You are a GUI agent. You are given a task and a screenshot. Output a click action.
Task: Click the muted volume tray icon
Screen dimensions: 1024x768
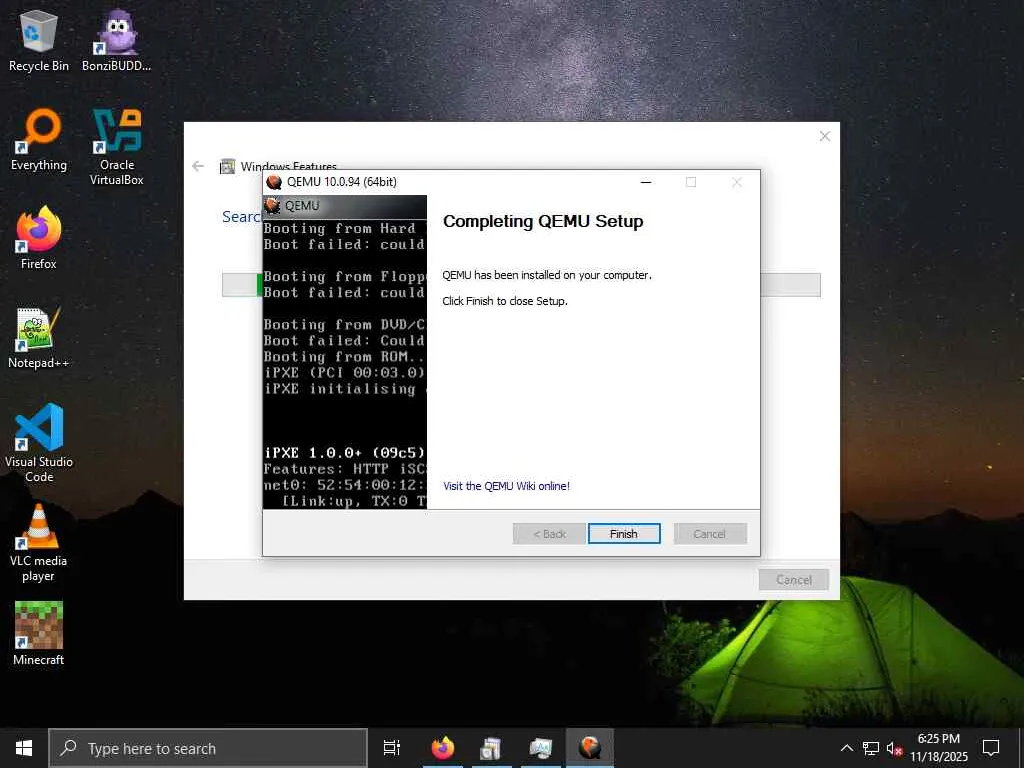pyautogui.click(x=894, y=748)
